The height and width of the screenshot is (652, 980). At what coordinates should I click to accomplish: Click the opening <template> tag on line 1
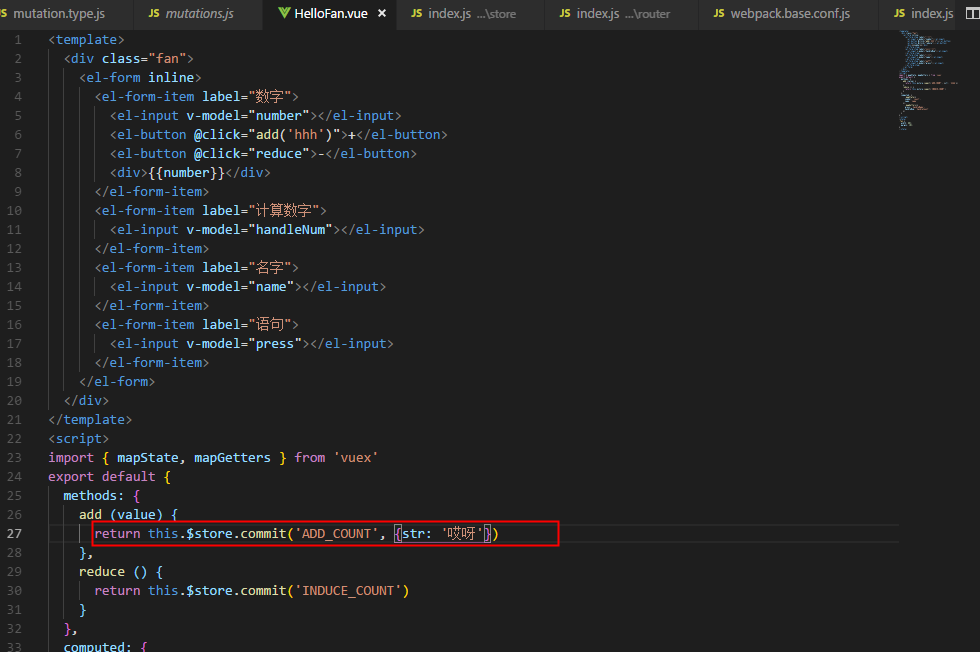click(86, 40)
